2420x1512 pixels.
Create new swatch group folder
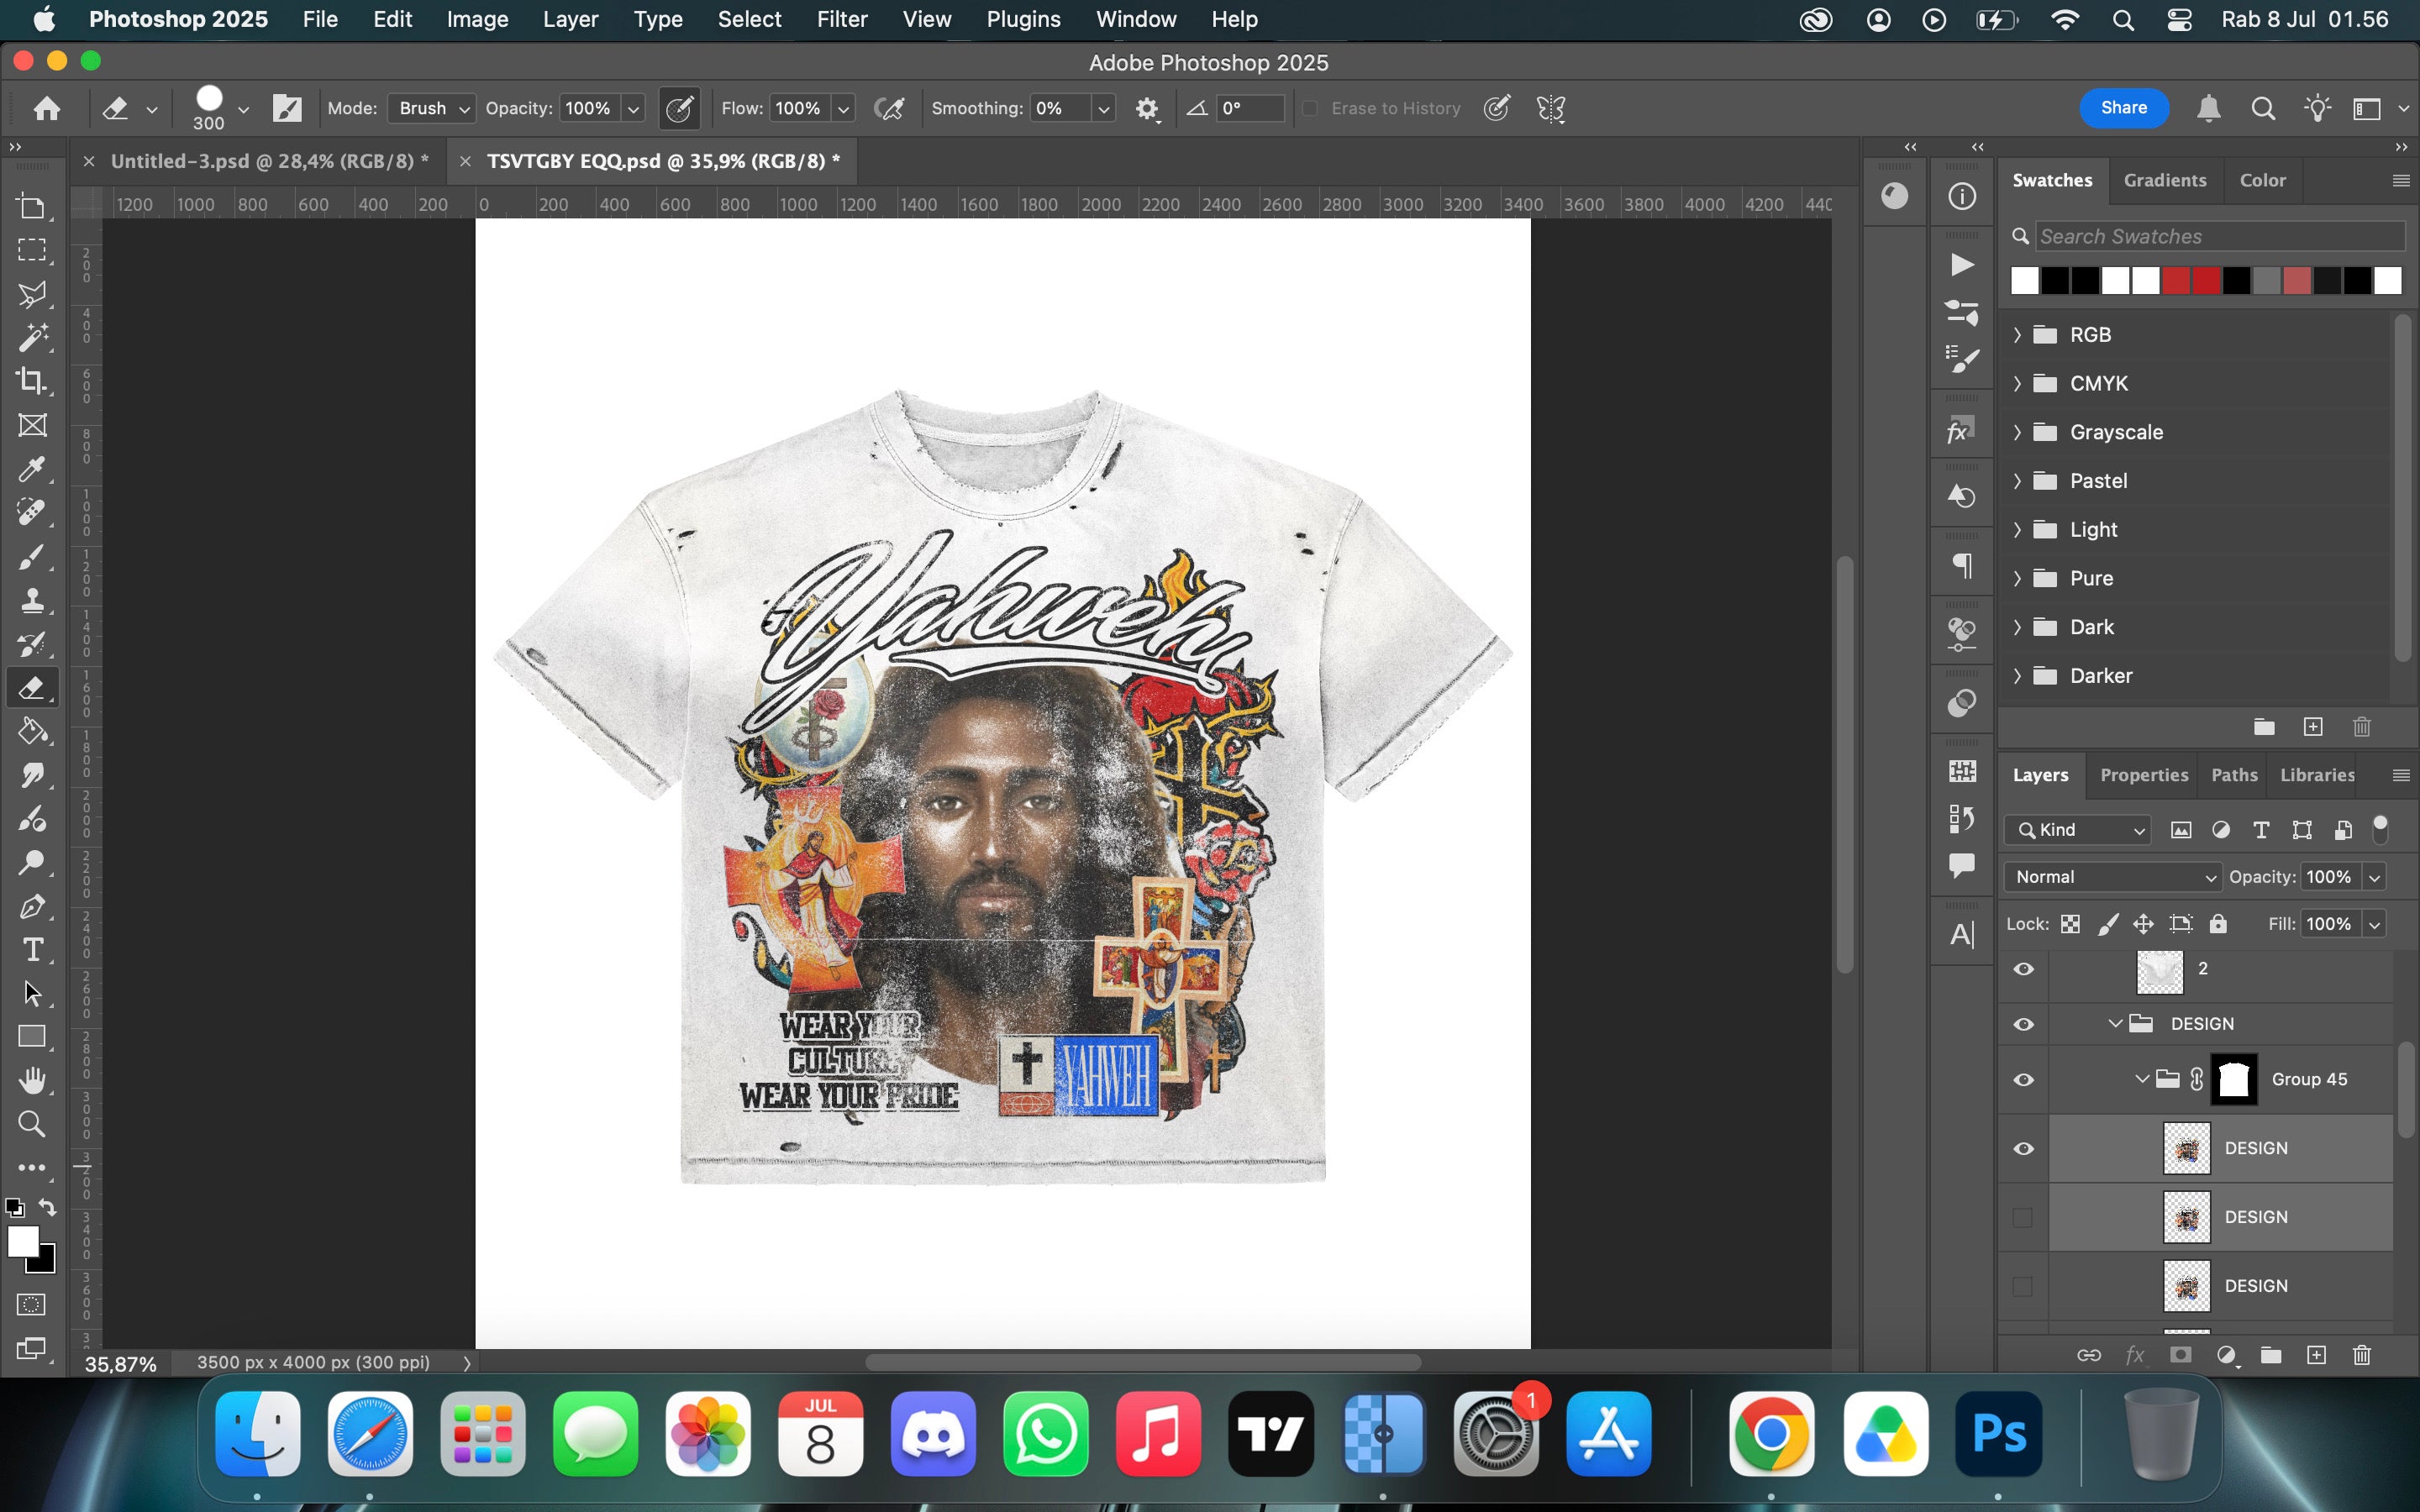click(2264, 727)
